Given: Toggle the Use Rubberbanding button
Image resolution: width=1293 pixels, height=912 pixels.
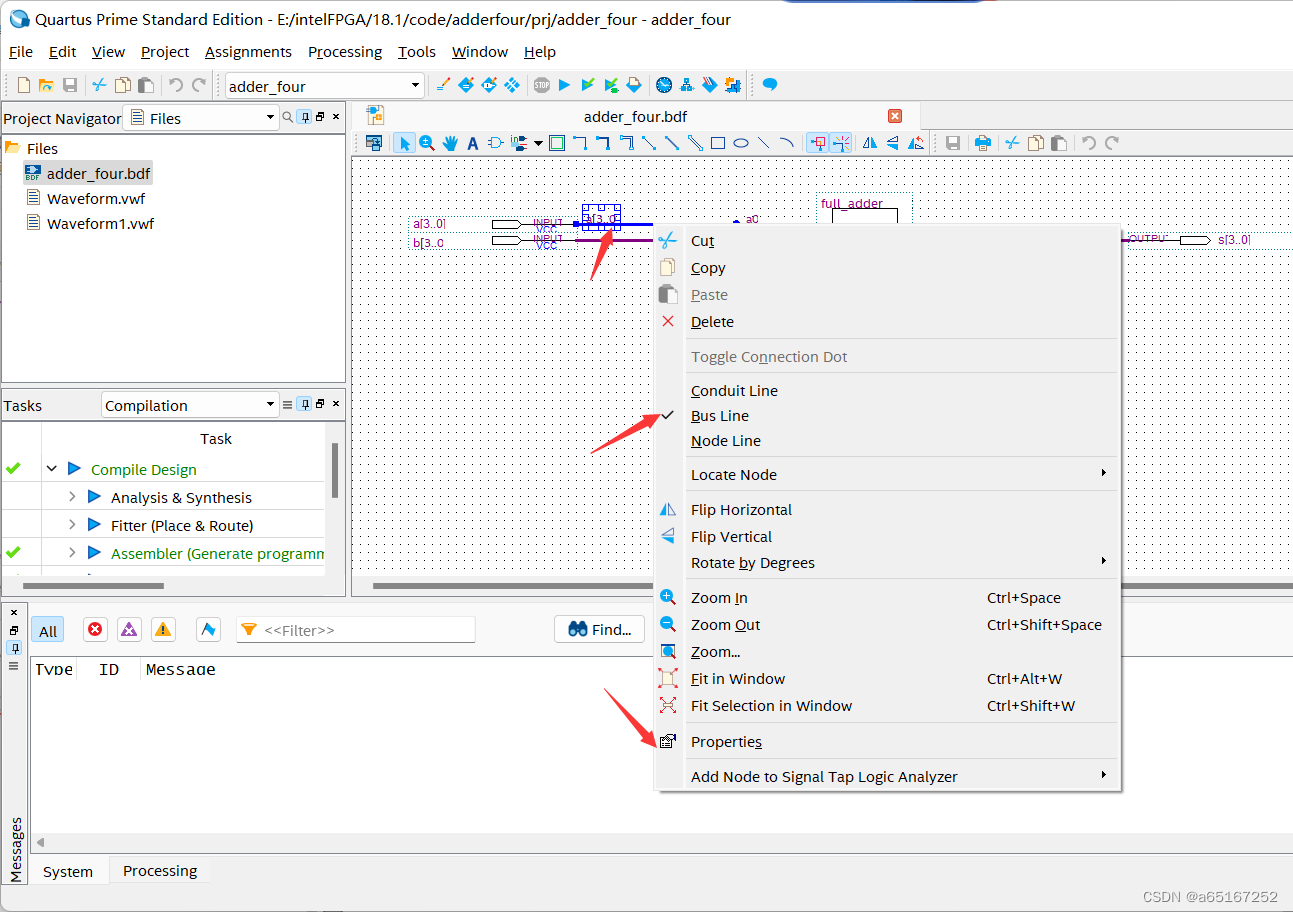Looking at the screenshot, I should [817, 143].
